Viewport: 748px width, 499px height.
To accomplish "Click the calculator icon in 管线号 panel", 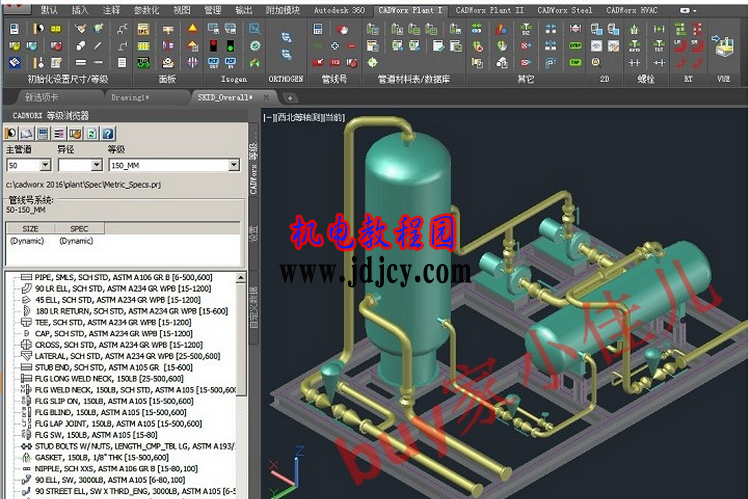I will 318,29.
